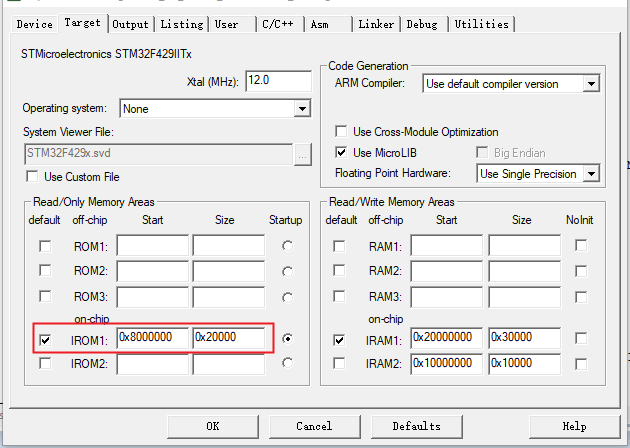
Task: Go to the Debug tab
Action: point(422,24)
